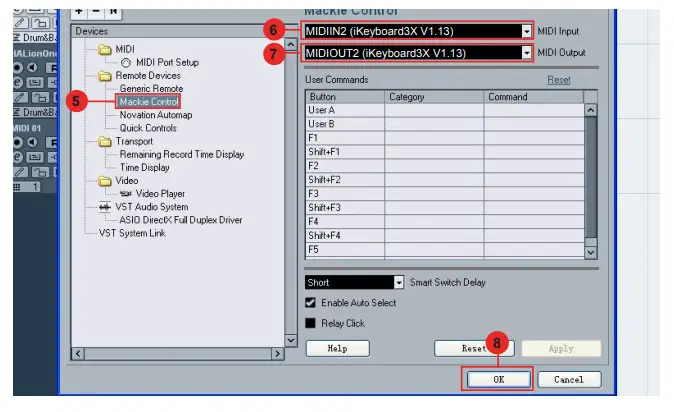Click the MIDI Port Setup round icon

(x=126, y=63)
